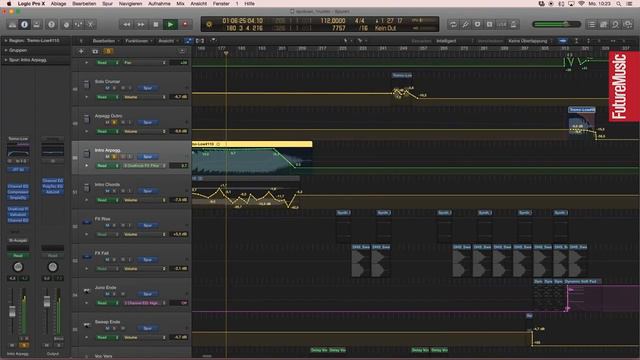Open Intro Chords Volume automation parameter dropdown
The width and height of the screenshot is (640, 360).
click(x=144, y=200)
